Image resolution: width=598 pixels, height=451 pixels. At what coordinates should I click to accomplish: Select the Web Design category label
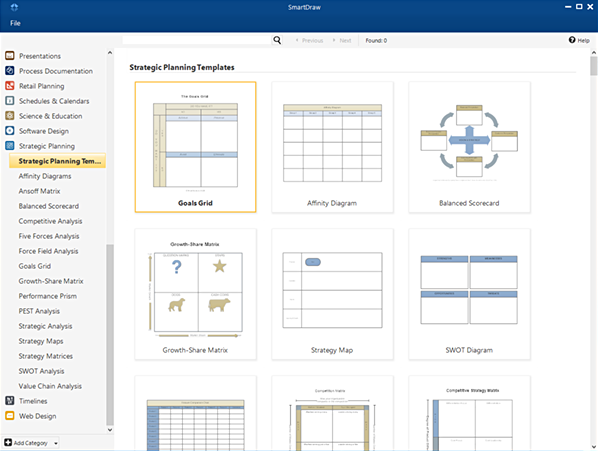tap(37, 416)
